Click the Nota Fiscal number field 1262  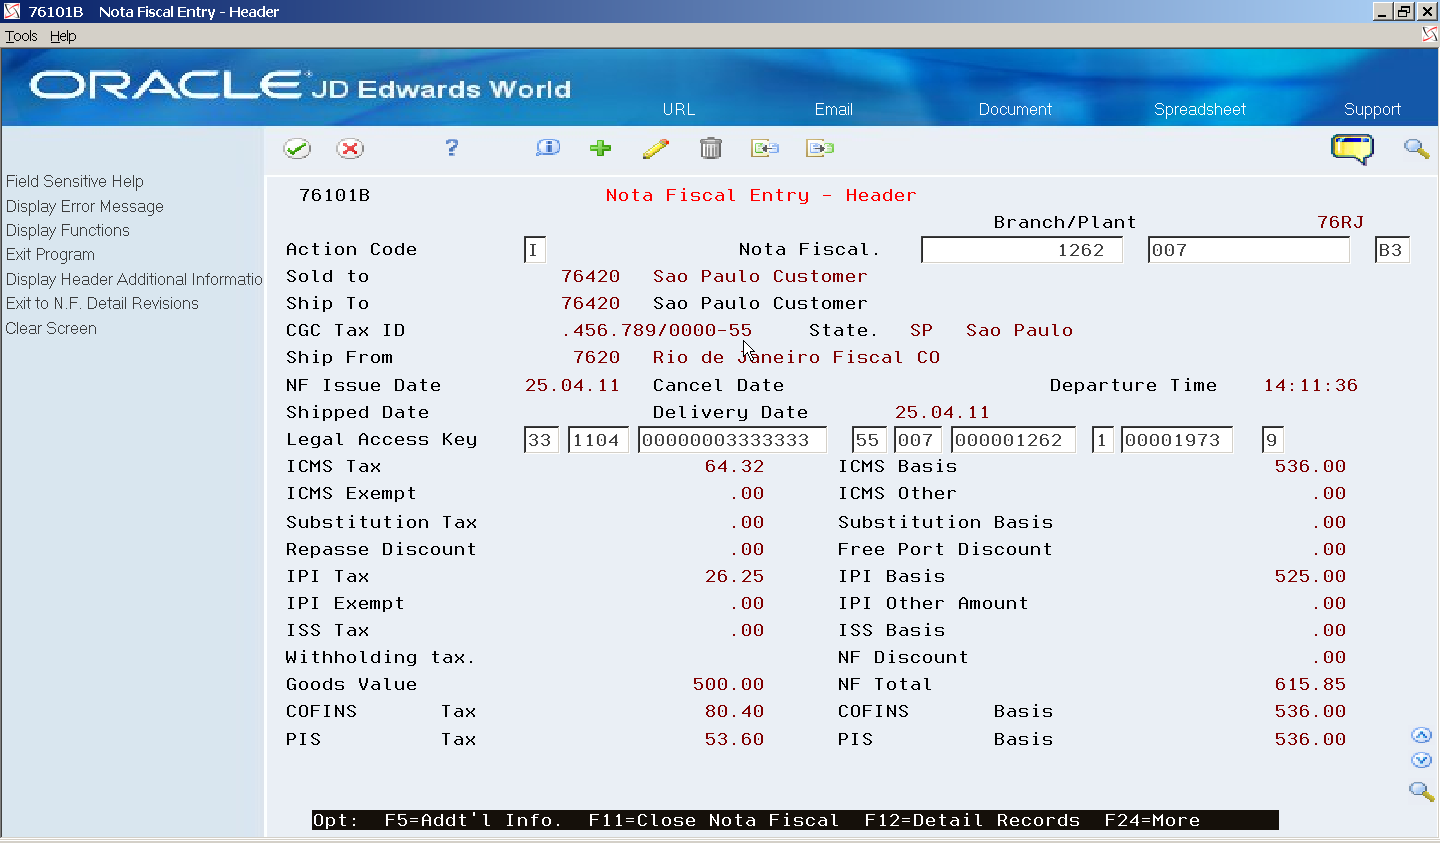click(1022, 250)
